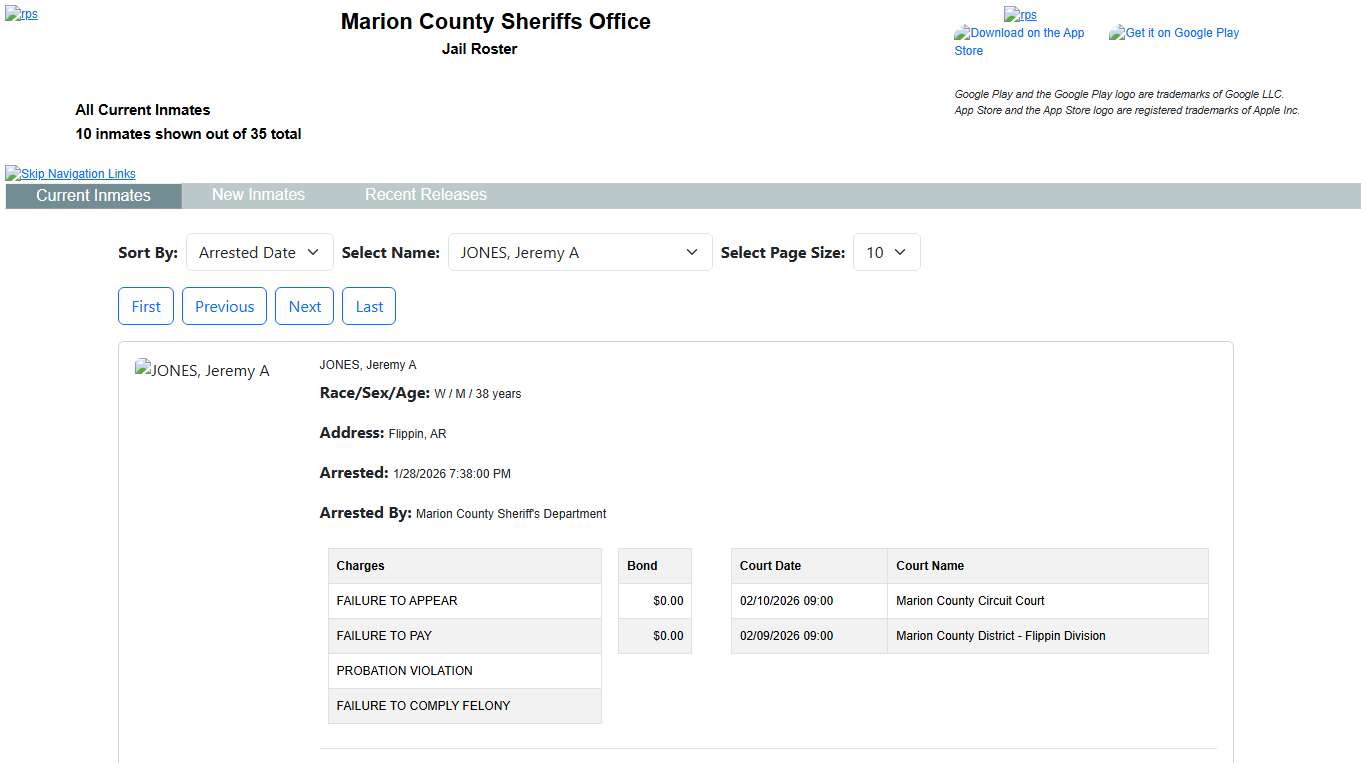The height and width of the screenshot is (768, 1366).
Task: Go to the First page of inmates
Action: point(146,307)
